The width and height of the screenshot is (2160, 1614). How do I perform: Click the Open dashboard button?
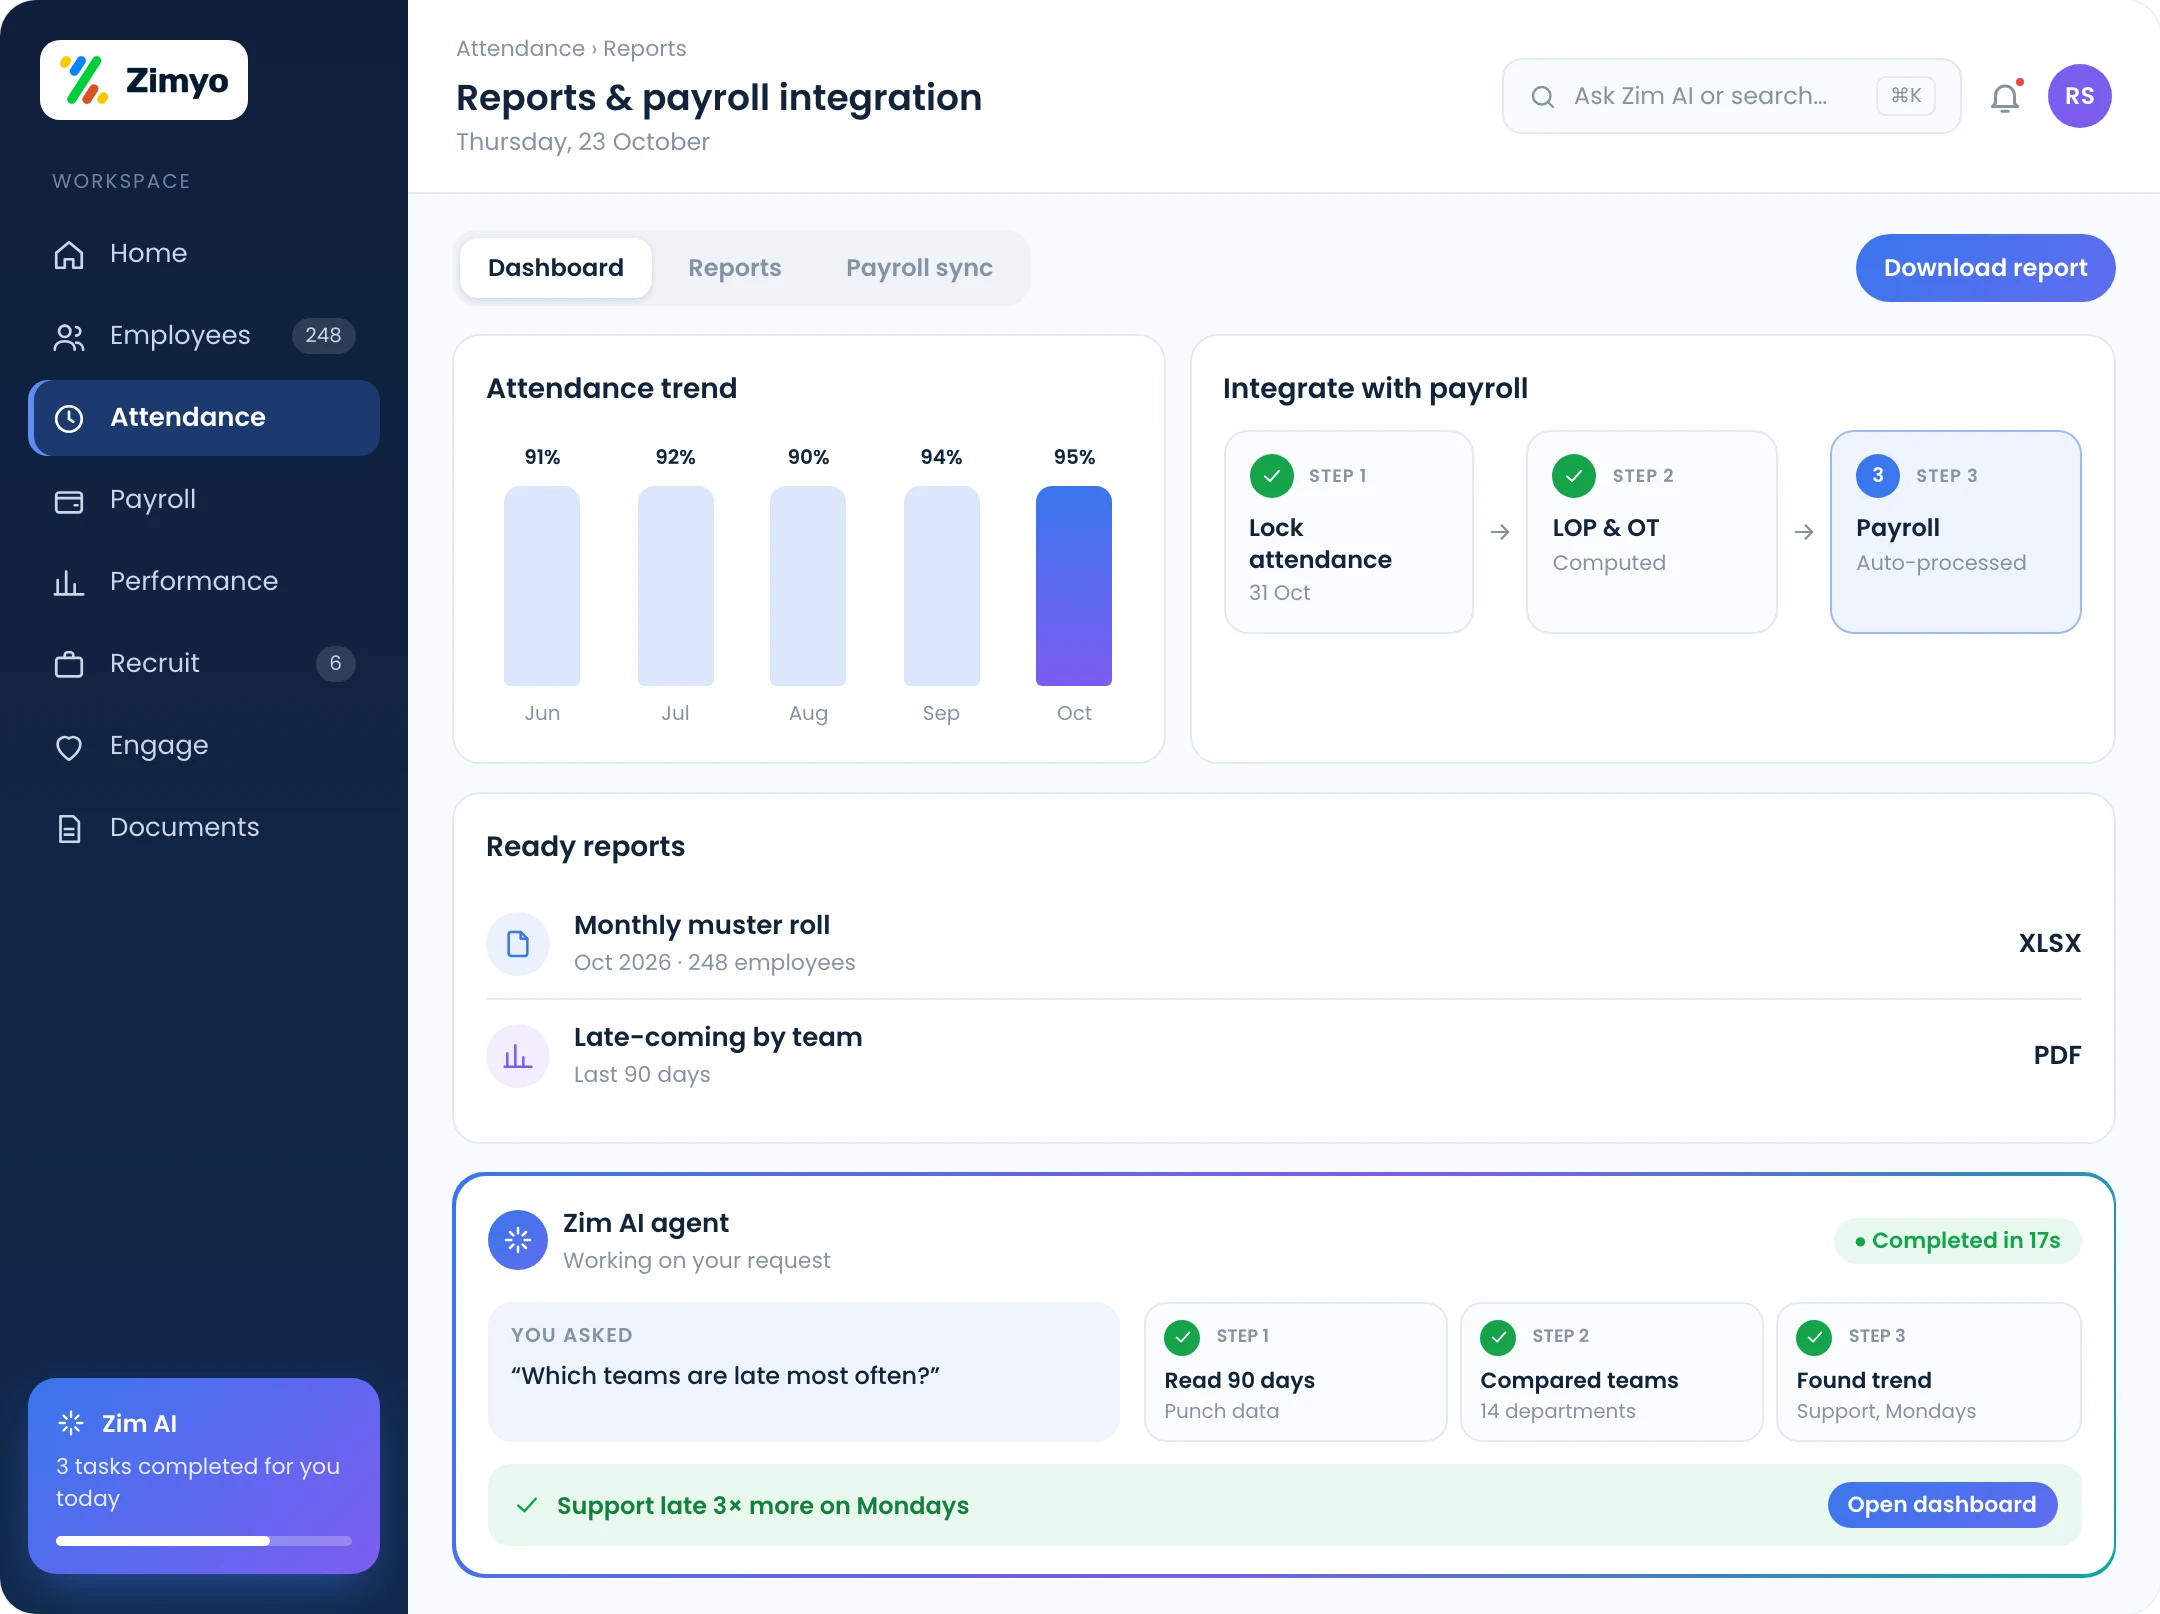pyautogui.click(x=1942, y=1504)
